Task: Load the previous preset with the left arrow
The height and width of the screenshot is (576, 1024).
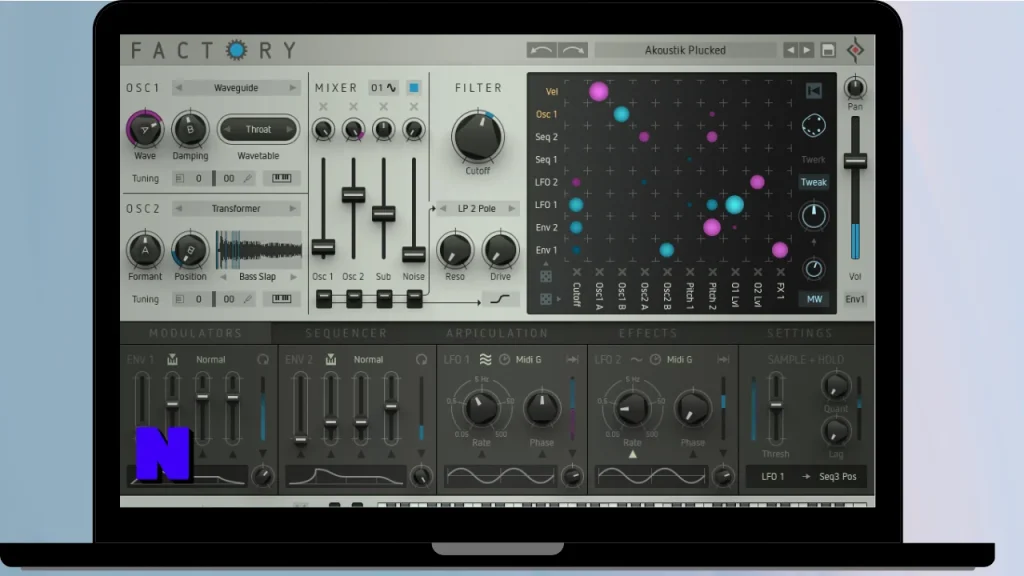Action: [x=791, y=50]
